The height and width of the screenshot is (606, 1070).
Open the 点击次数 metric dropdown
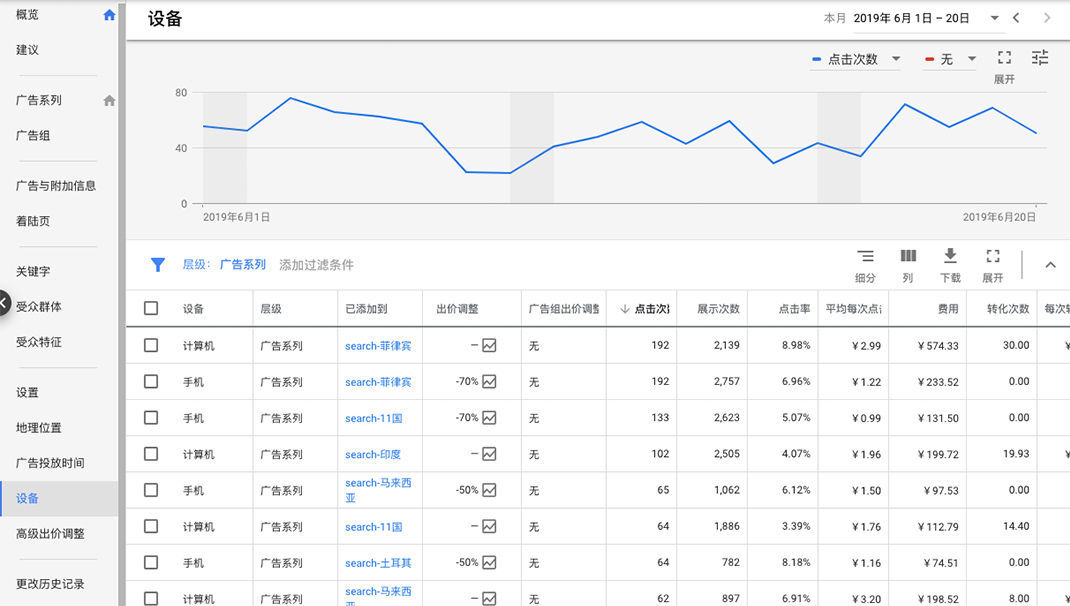point(895,59)
